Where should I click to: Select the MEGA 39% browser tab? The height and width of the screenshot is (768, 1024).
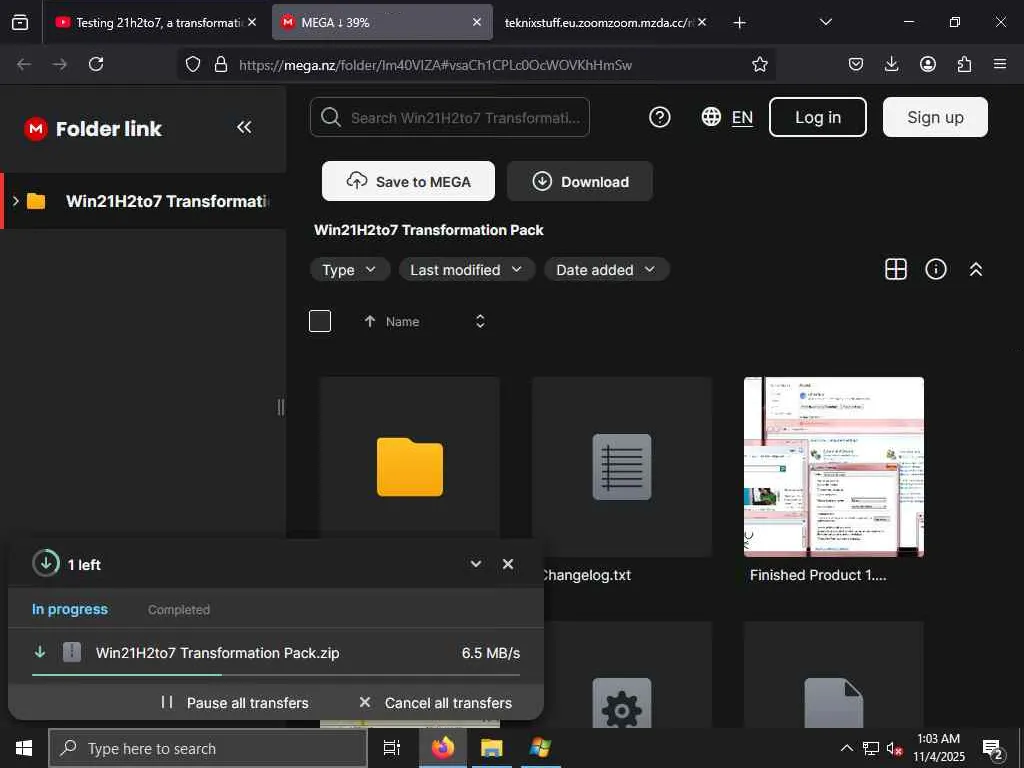pyautogui.click(x=382, y=23)
